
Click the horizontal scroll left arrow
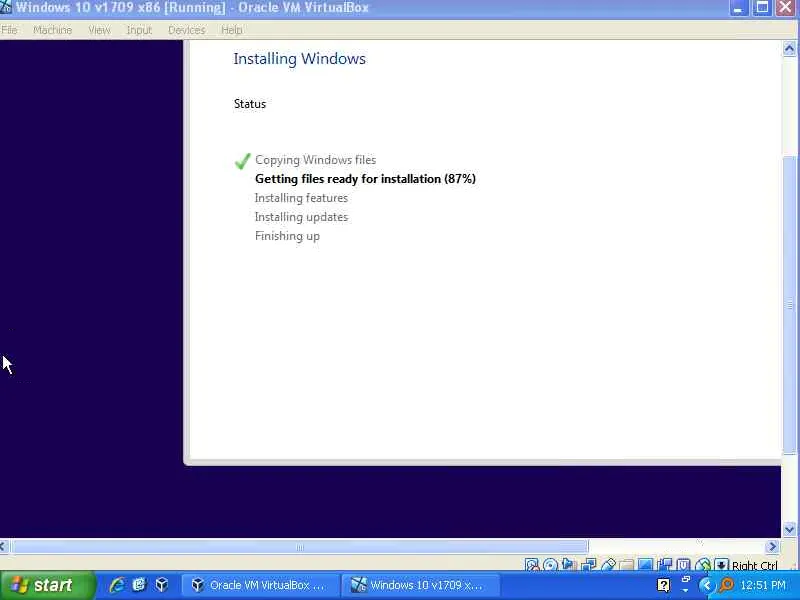tap(4, 546)
